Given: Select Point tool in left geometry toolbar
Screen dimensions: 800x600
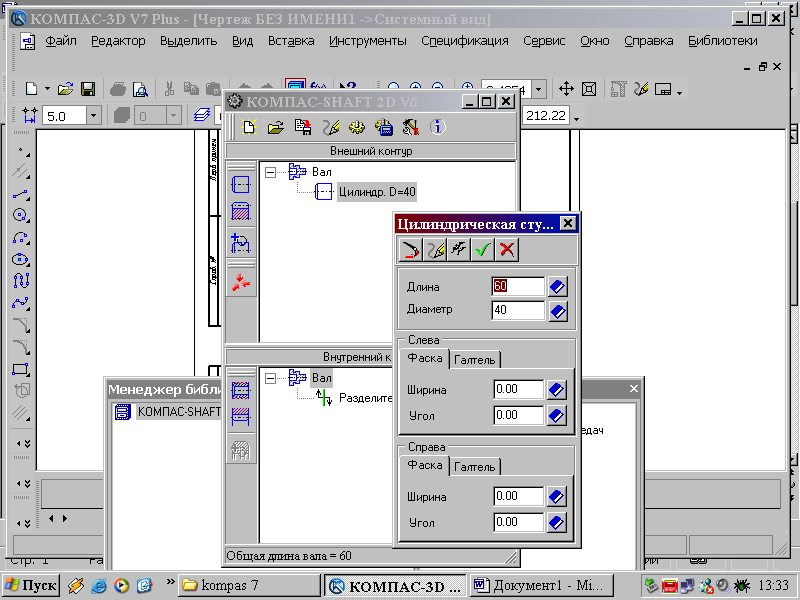Looking at the screenshot, I should tap(21, 151).
